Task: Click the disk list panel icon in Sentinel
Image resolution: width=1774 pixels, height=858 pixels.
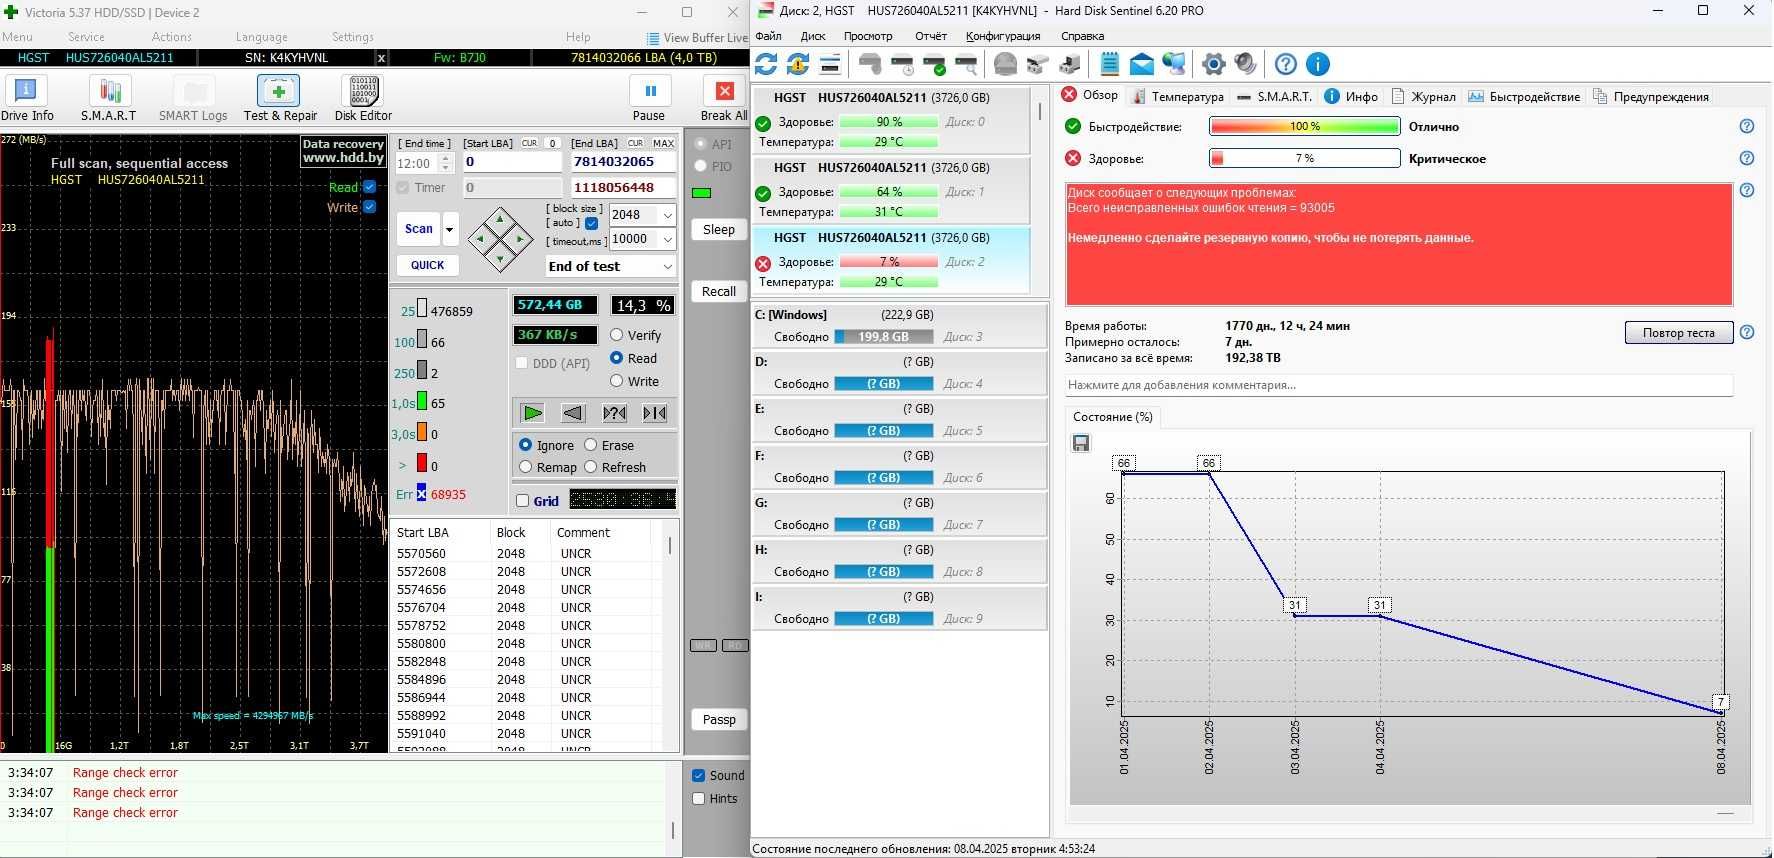Action: [x=830, y=65]
